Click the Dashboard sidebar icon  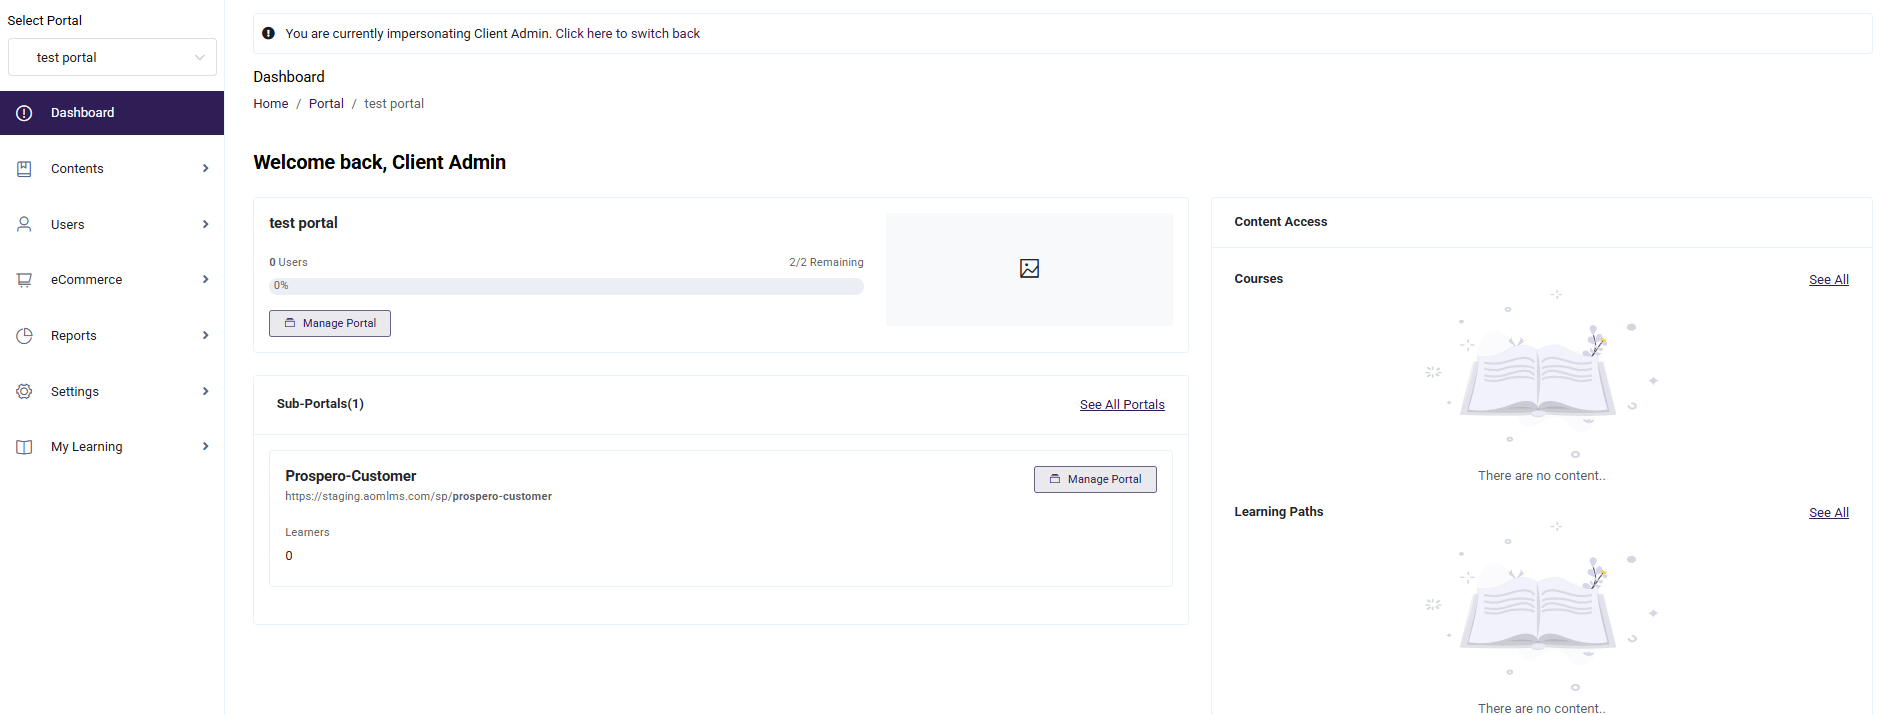(x=24, y=113)
